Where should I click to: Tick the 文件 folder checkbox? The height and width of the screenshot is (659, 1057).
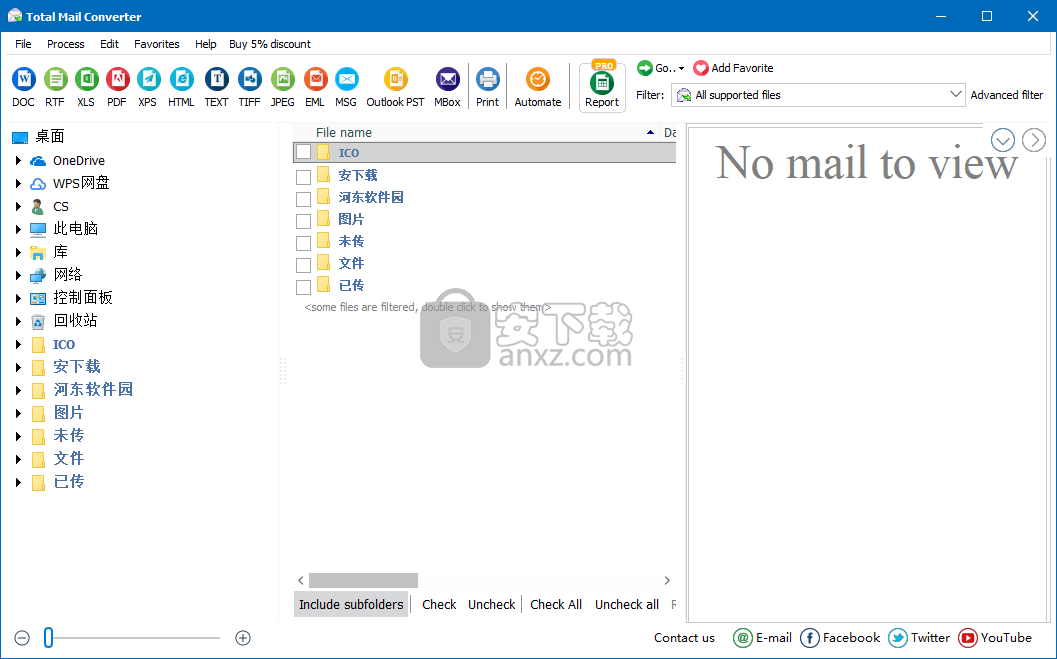pyautogui.click(x=303, y=265)
